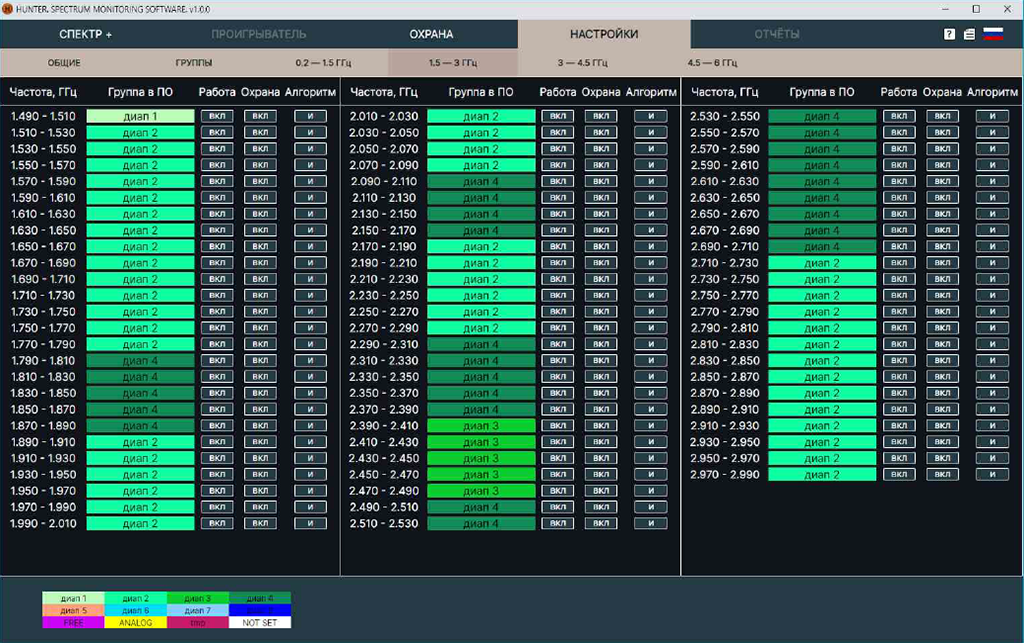Open the ОТЧЁТЫ tab
This screenshot has height=643, width=1024.
[776, 34]
